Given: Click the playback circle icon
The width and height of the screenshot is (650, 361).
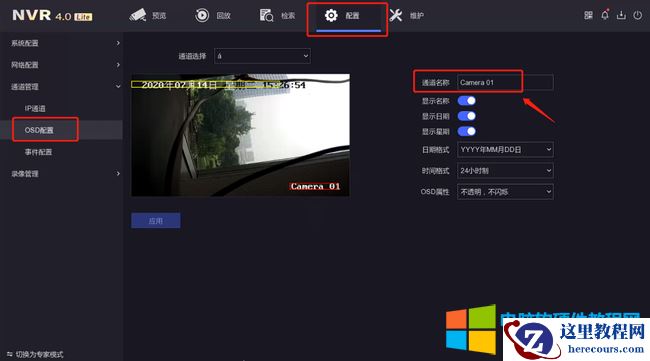Looking at the screenshot, I should (x=202, y=15).
